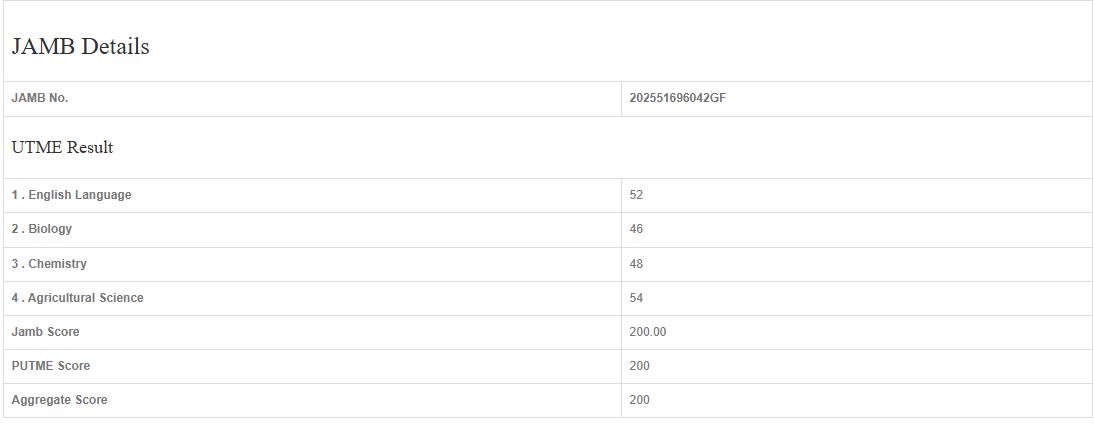1094x424 pixels.
Task: Click the Agricultural Science subject label
Action: tap(77, 298)
